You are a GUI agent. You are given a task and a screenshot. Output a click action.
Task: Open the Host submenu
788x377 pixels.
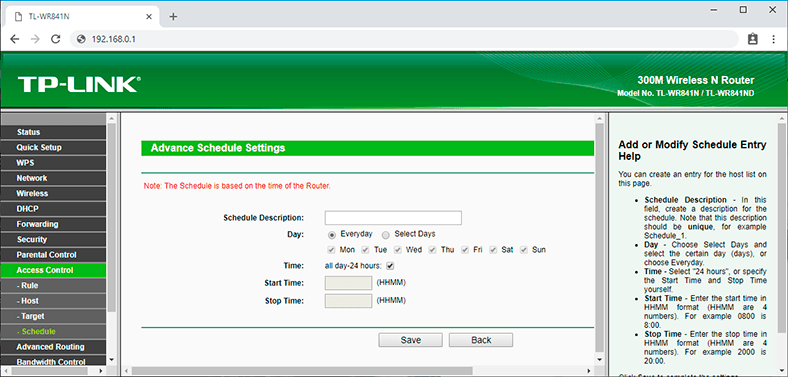point(53,301)
